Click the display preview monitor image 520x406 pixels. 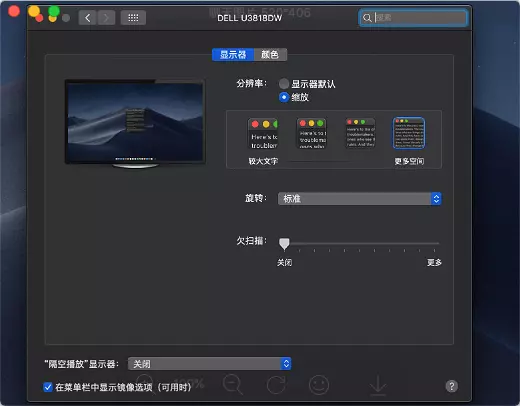pyautogui.click(x=135, y=123)
